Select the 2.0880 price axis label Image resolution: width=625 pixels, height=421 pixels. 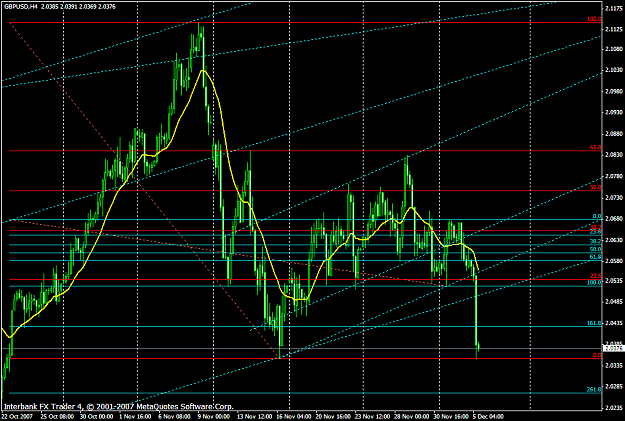click(x=614, y=134)
